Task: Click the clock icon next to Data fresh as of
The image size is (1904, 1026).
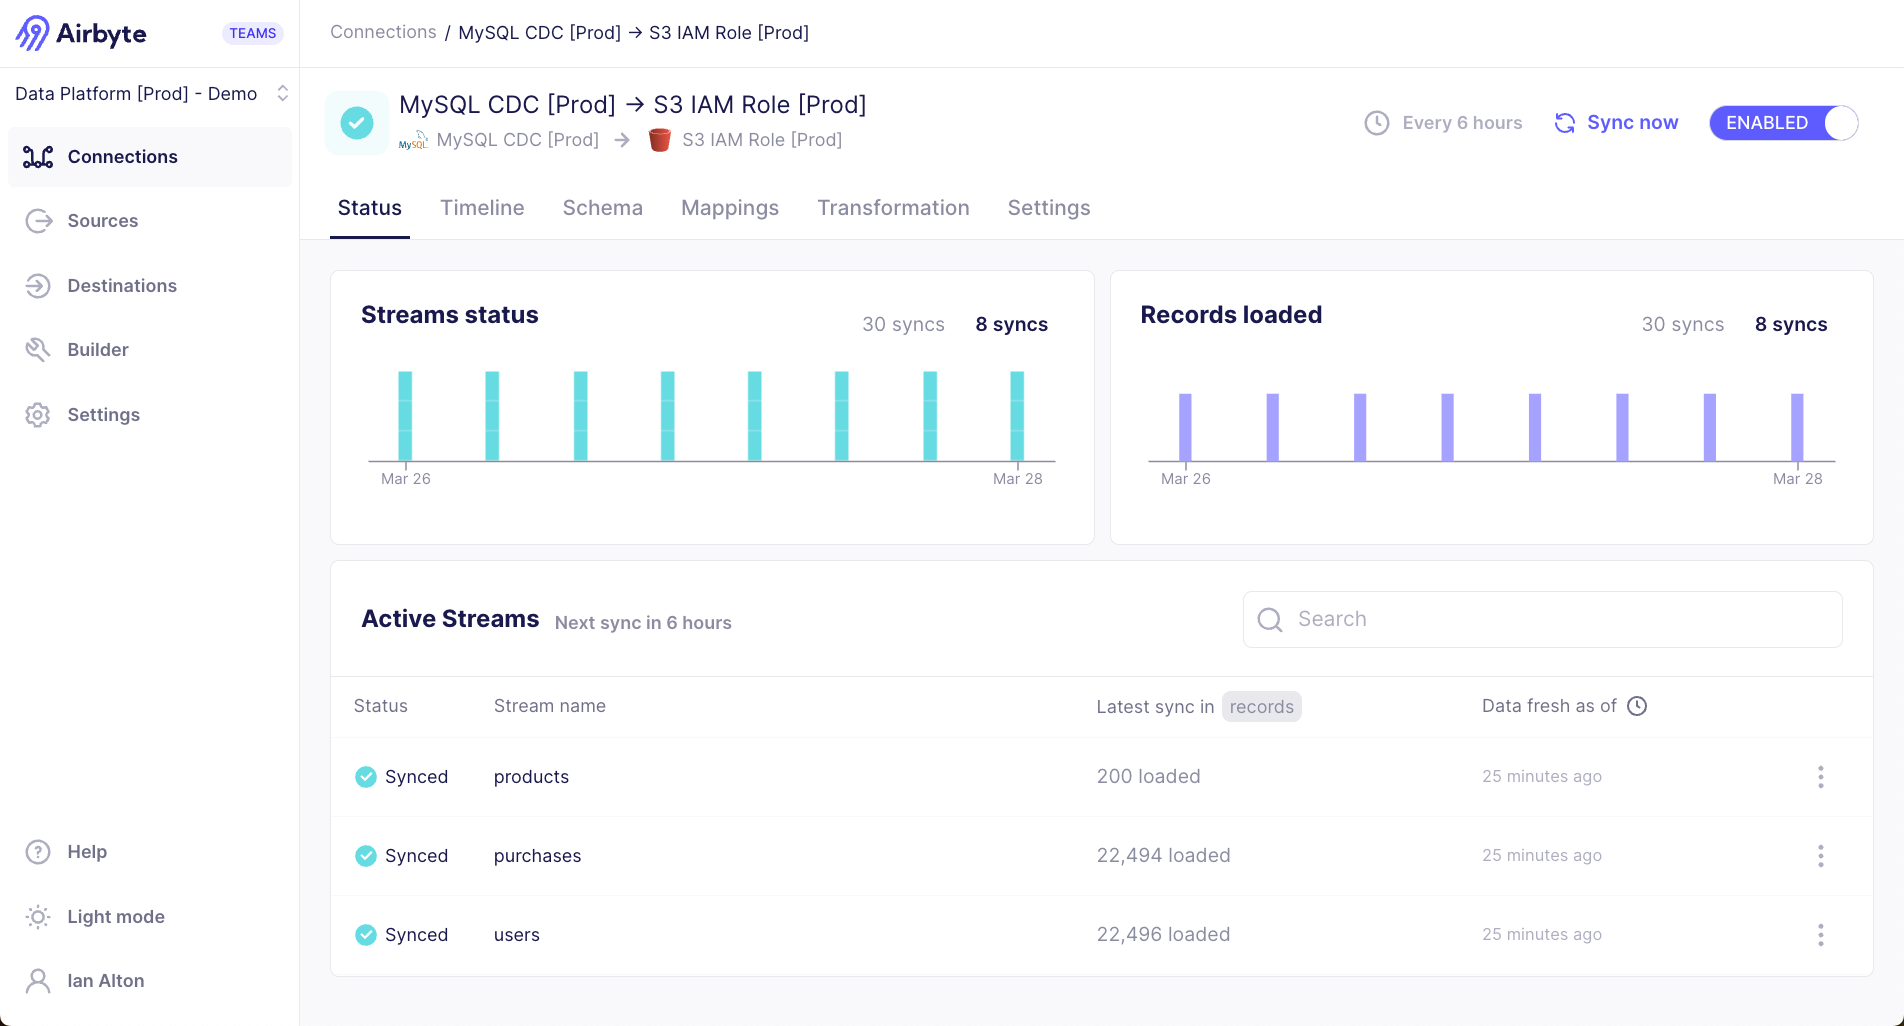Action: pos(1637,706)
